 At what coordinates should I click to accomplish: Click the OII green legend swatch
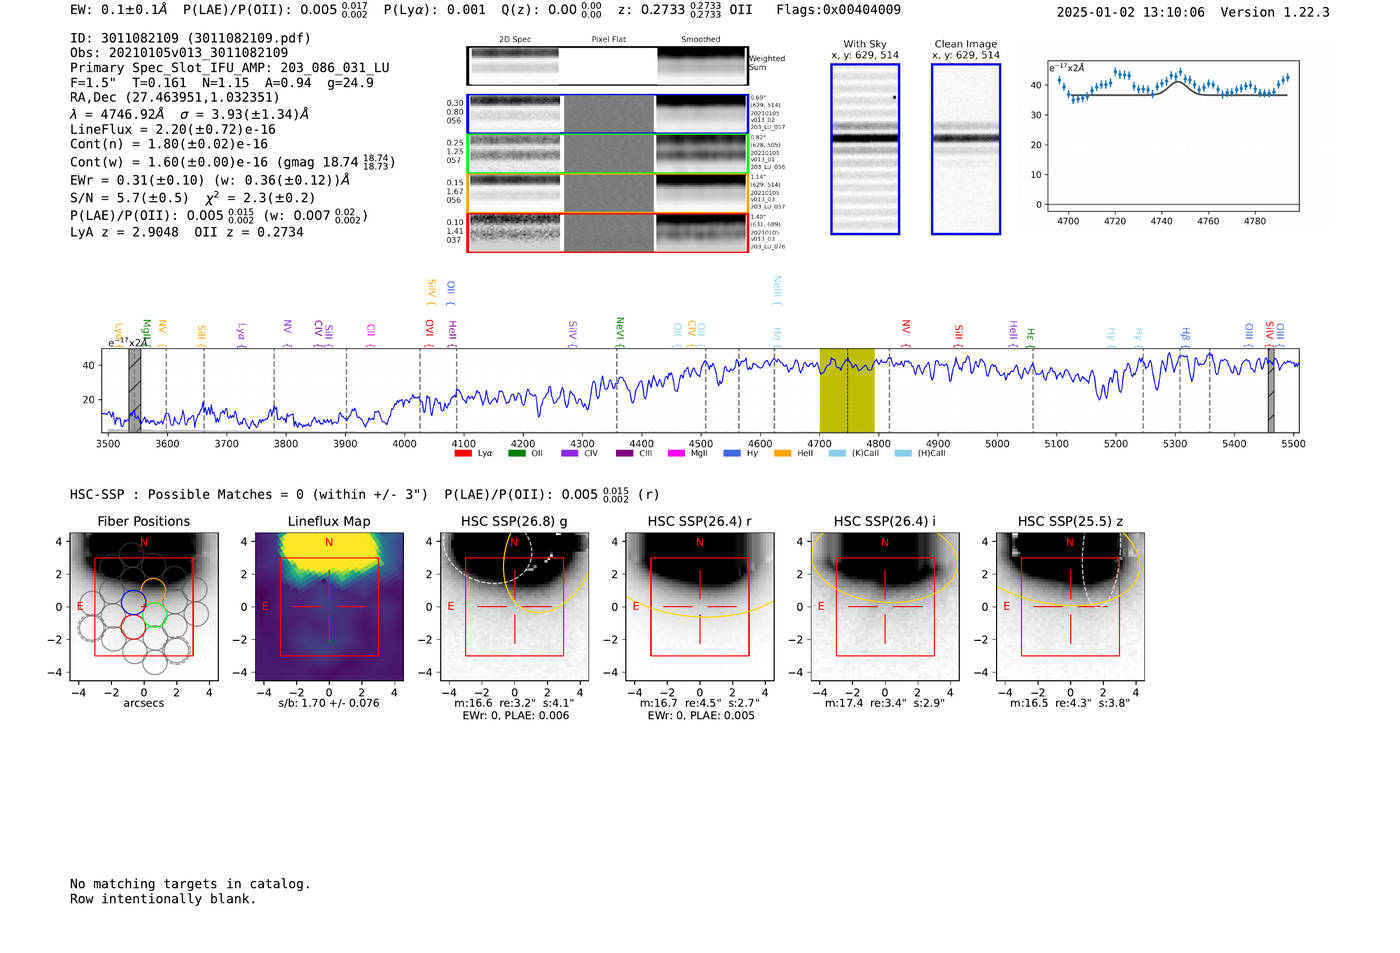tap(516, 453)
